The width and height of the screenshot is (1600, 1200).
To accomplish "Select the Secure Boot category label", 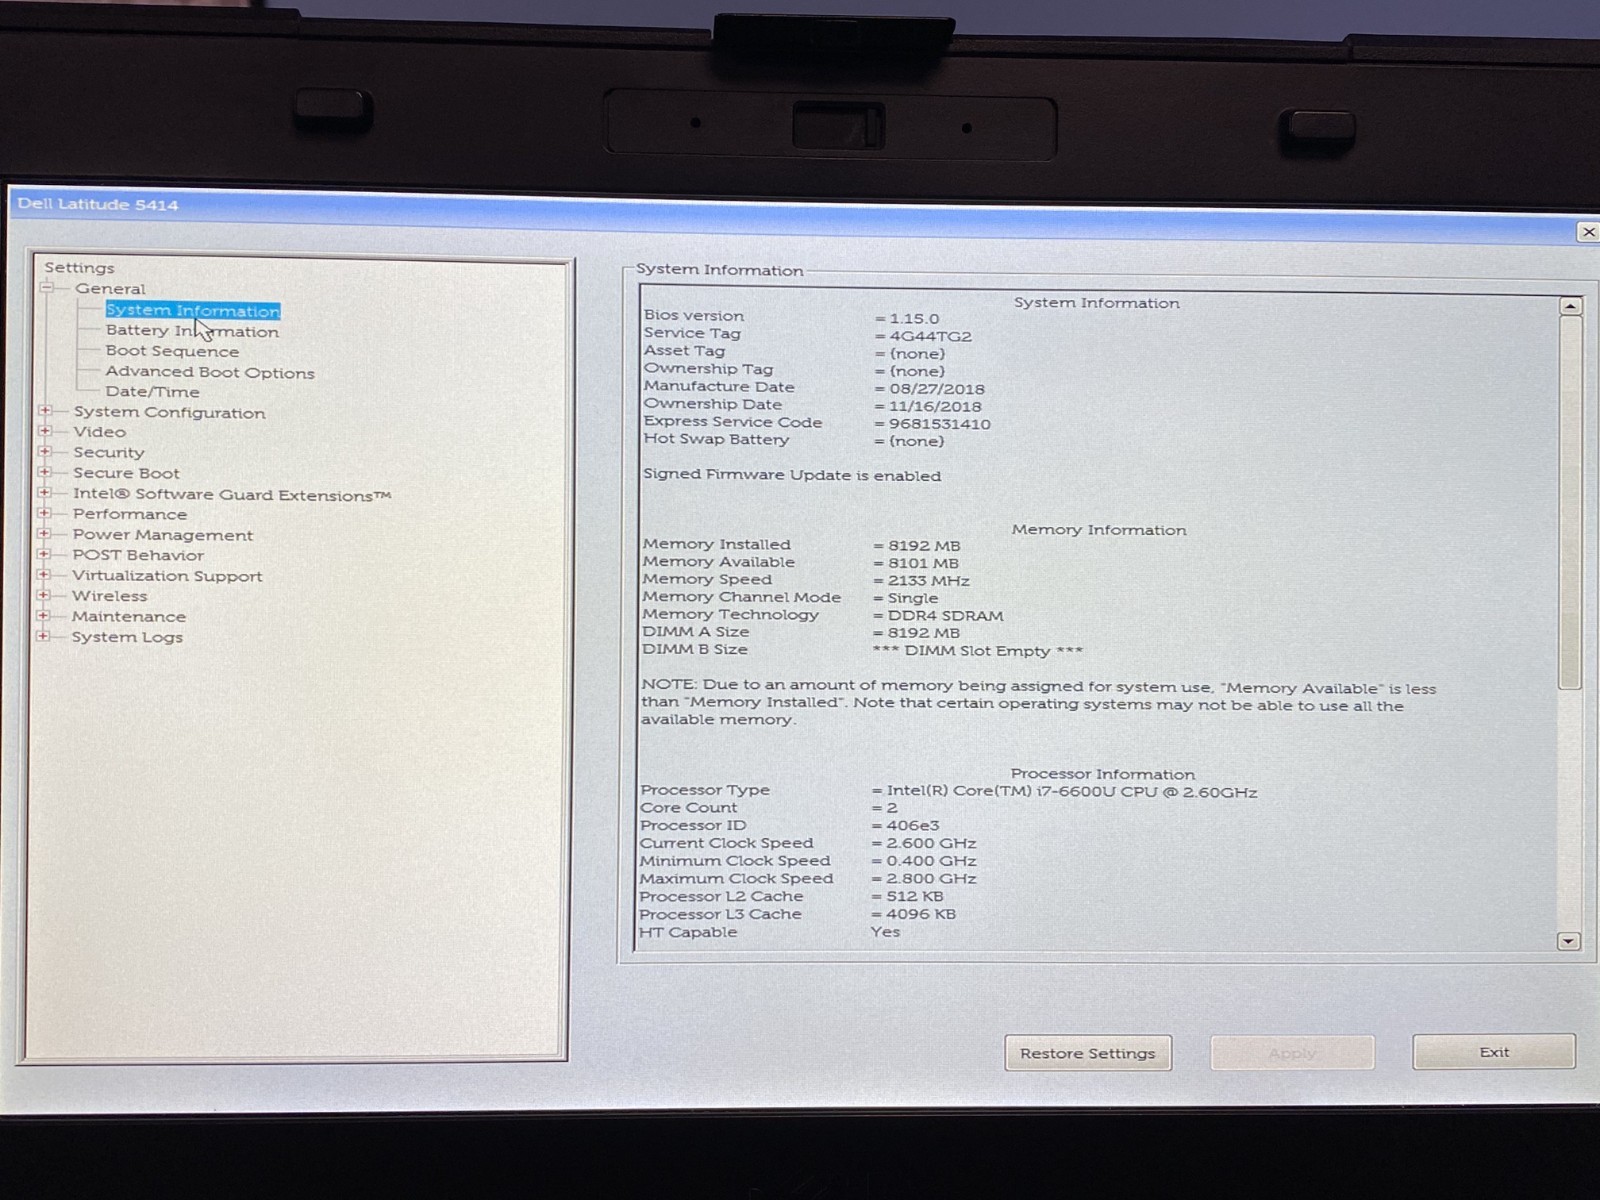I will pos(126,473).
